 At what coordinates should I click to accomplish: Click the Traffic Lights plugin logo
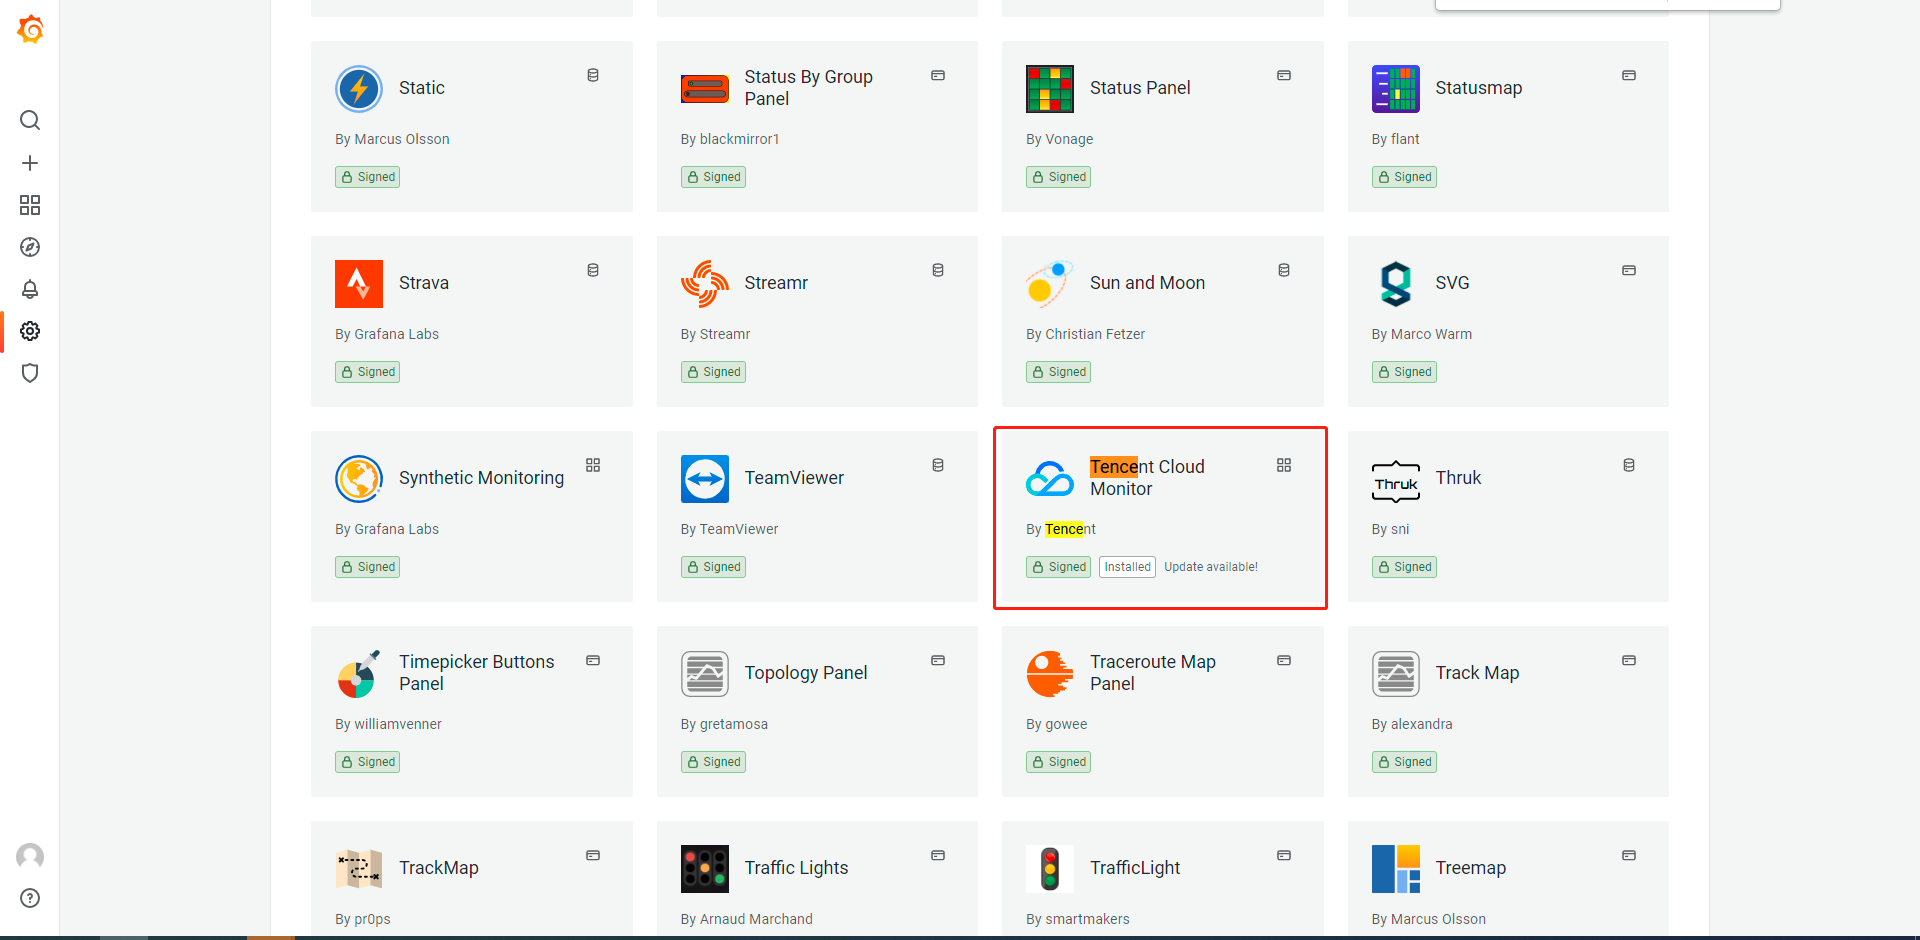pyautogui.click(x=705, y=868)
